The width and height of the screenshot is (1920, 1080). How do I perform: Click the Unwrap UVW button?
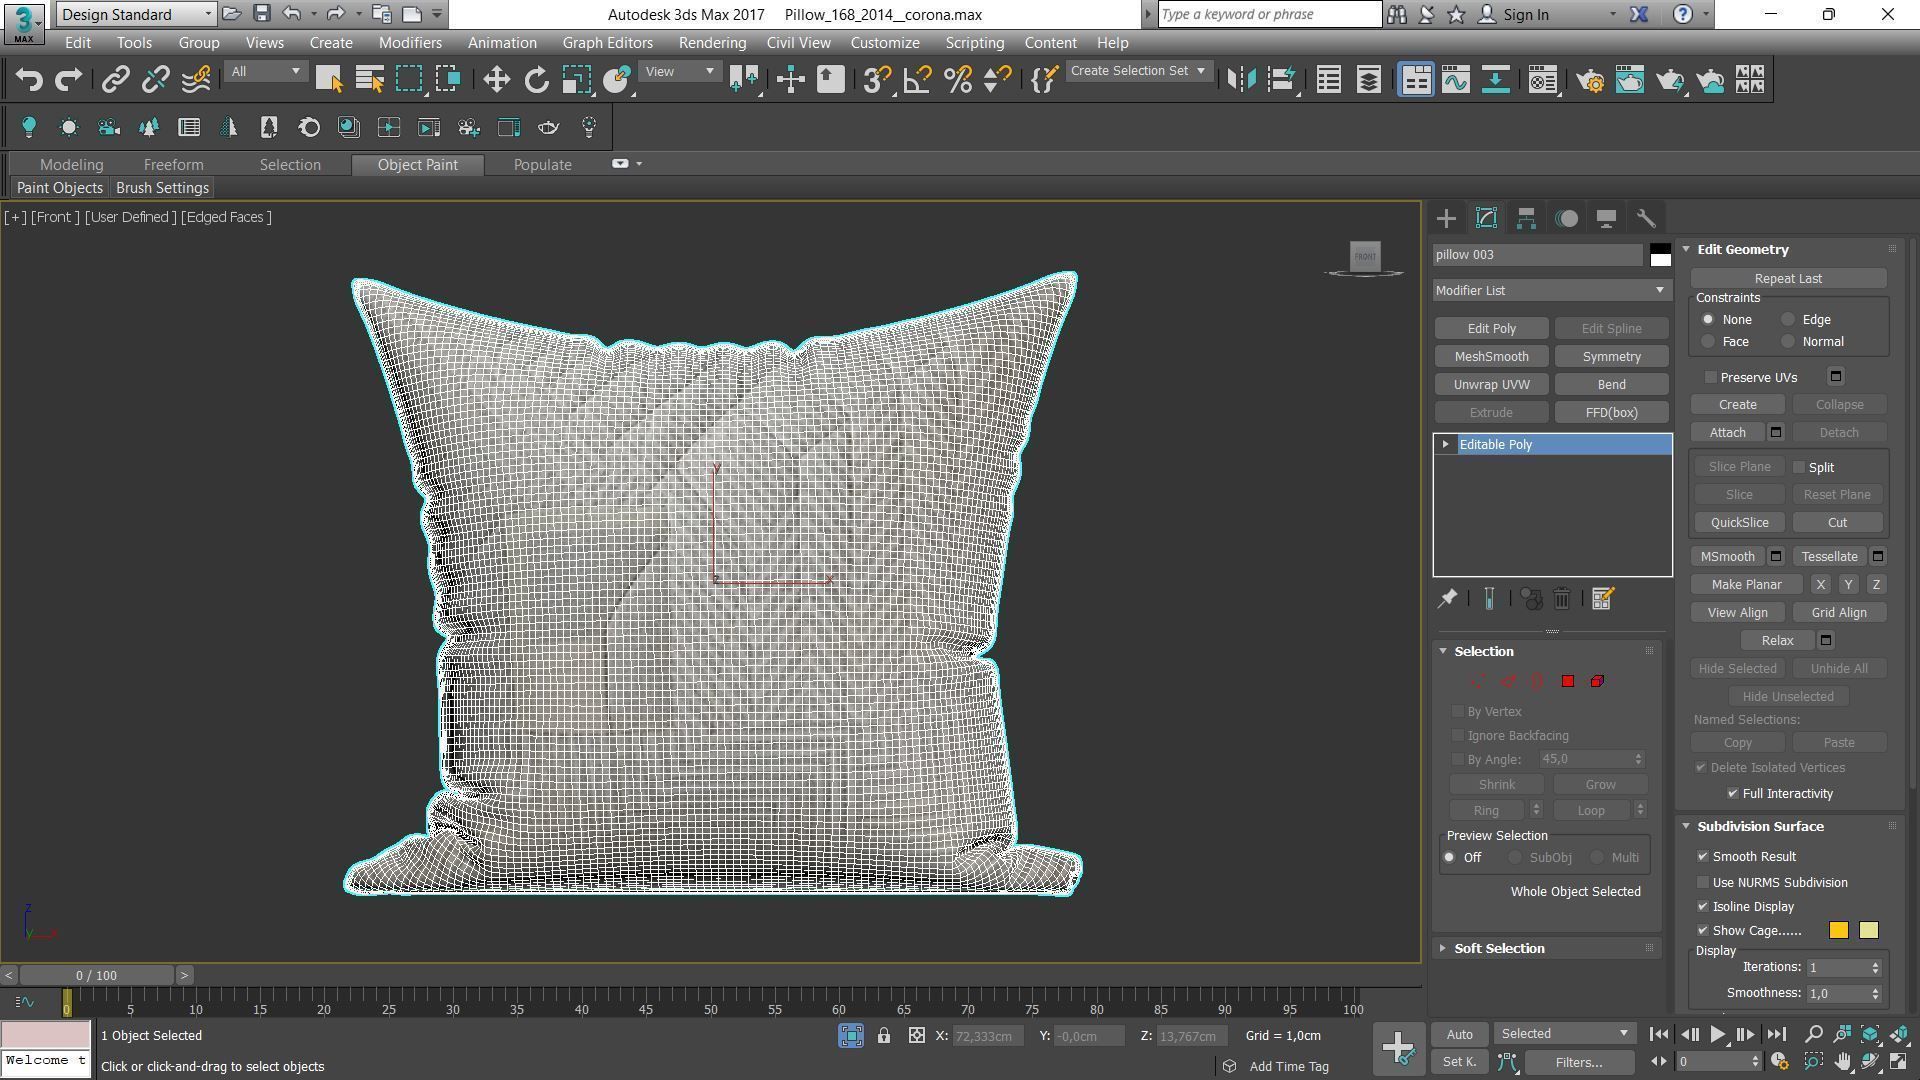(x=1491, y=385)
